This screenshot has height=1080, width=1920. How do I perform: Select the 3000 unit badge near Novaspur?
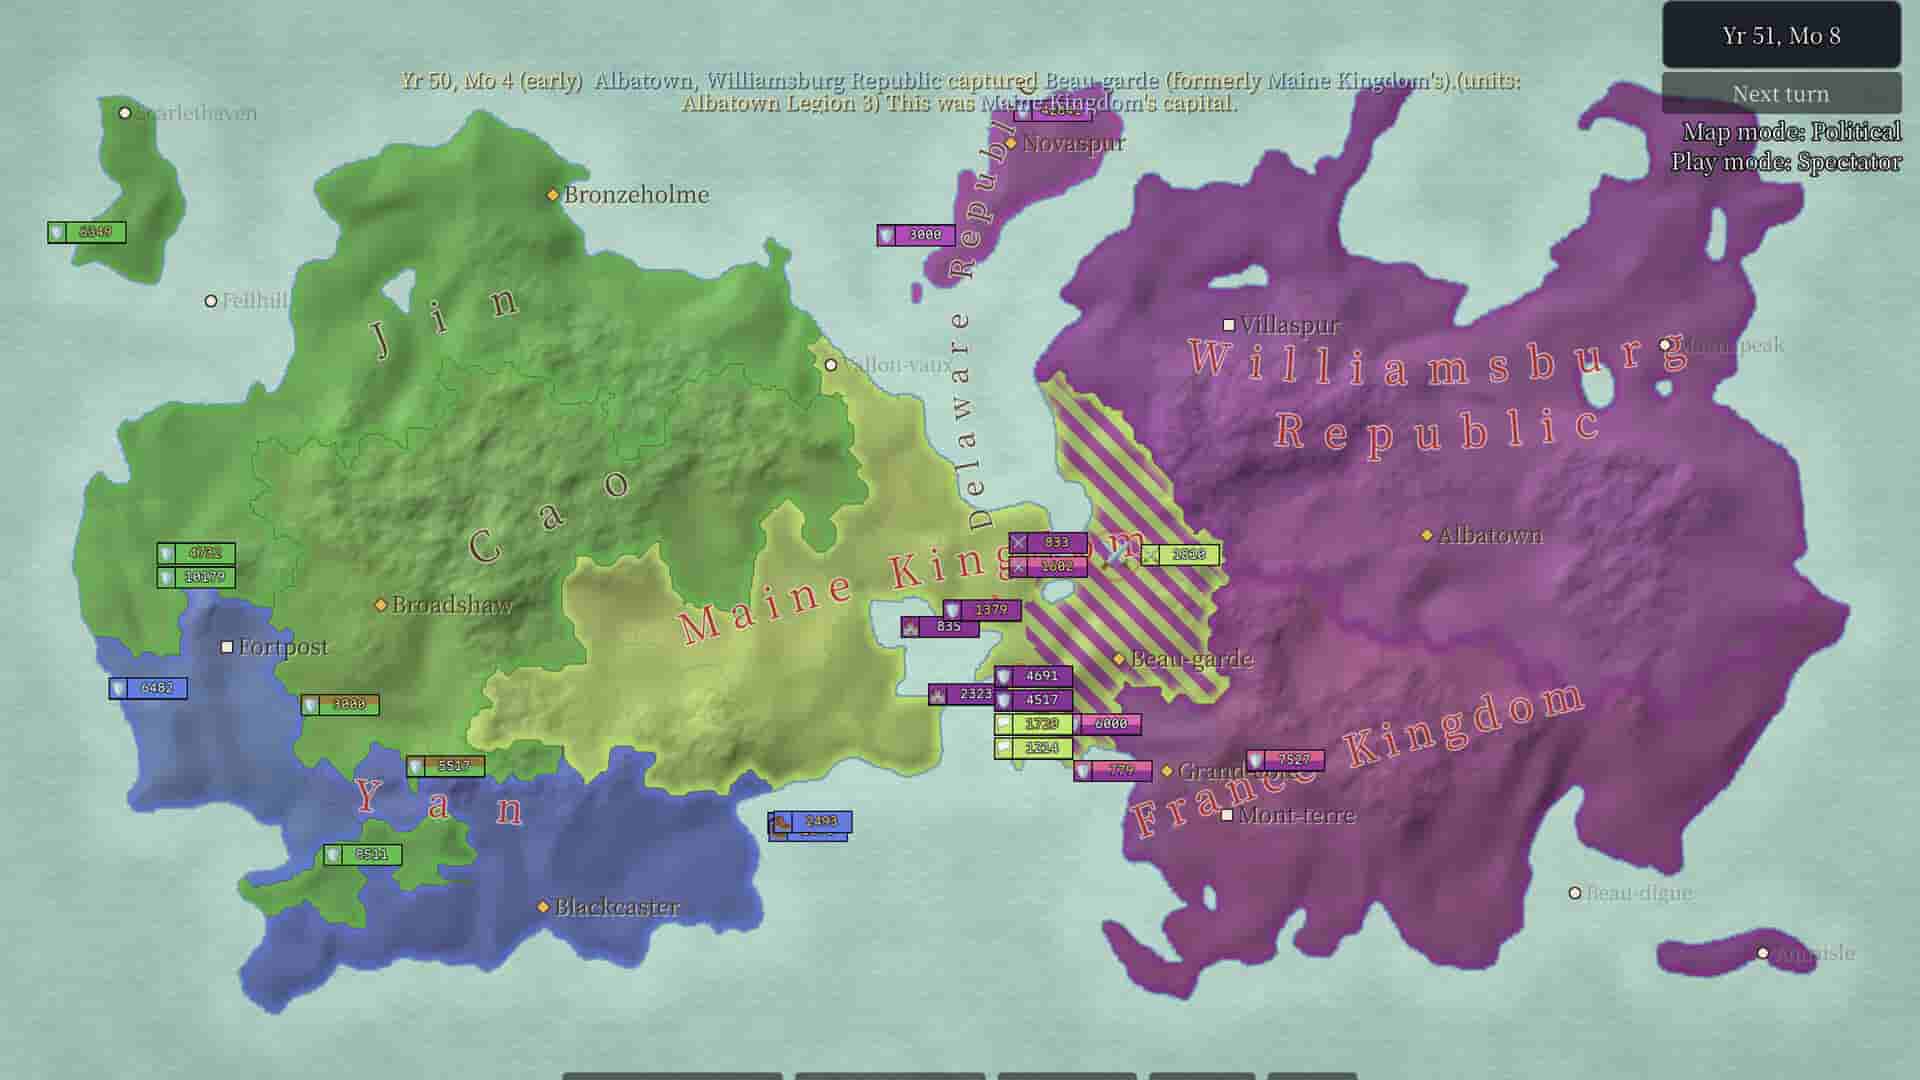click(916, 235)
